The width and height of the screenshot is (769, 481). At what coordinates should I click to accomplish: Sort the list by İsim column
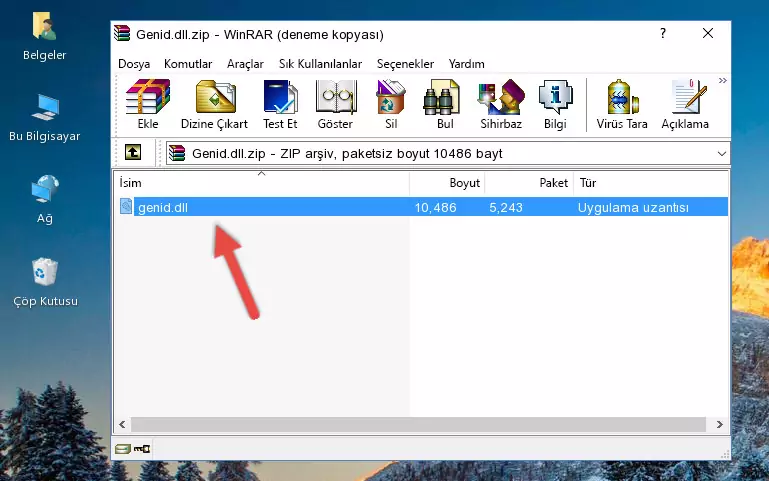262,183
